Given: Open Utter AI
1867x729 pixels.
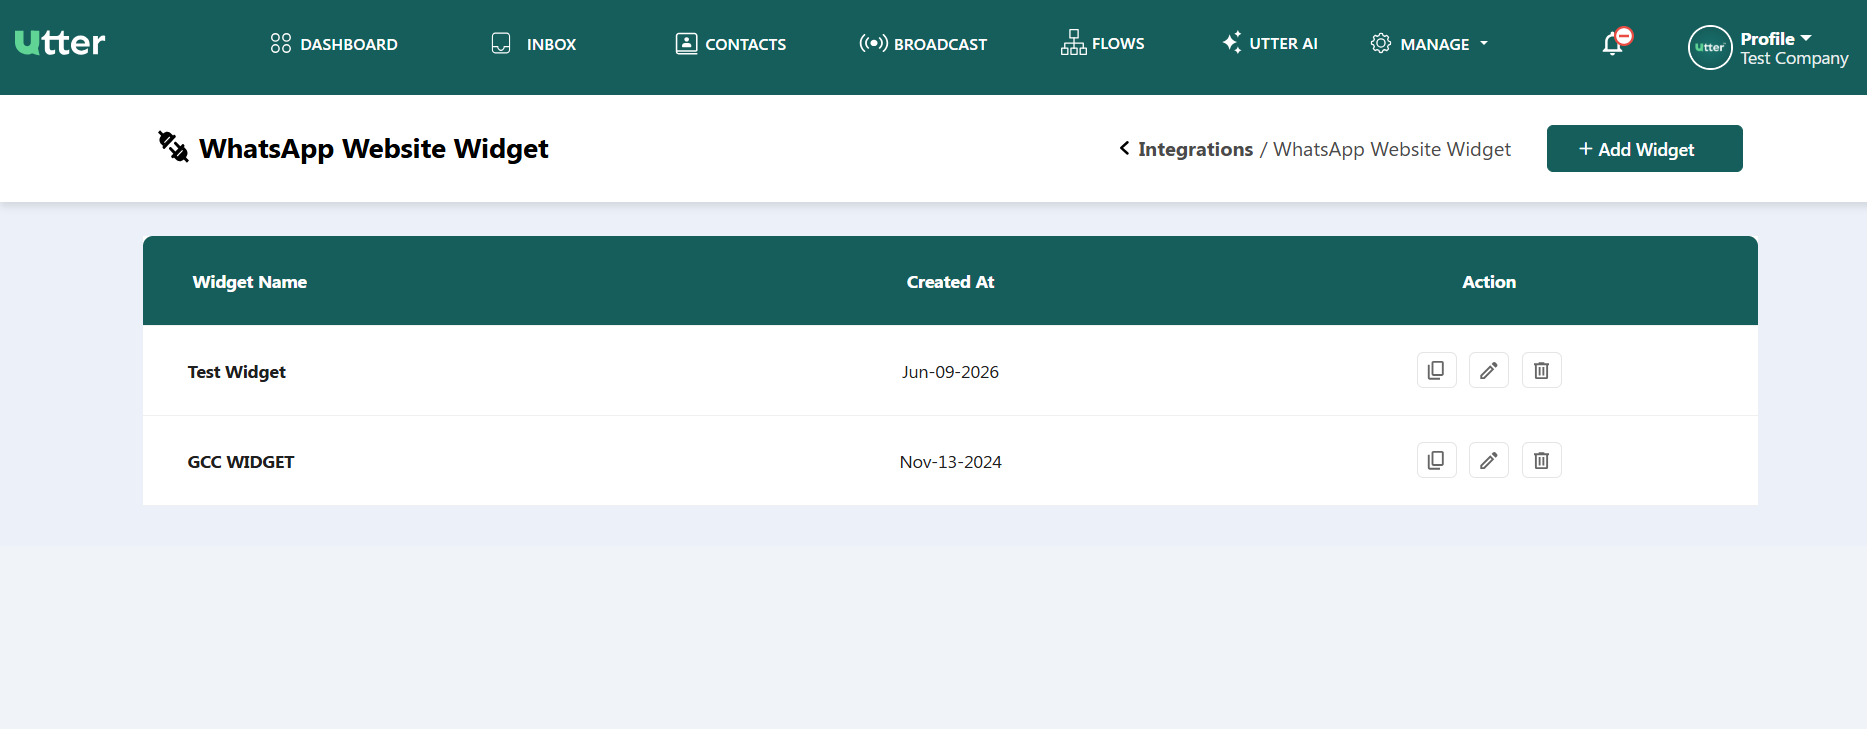Looking at the screenshot, I should click(x=1270, y=43).
